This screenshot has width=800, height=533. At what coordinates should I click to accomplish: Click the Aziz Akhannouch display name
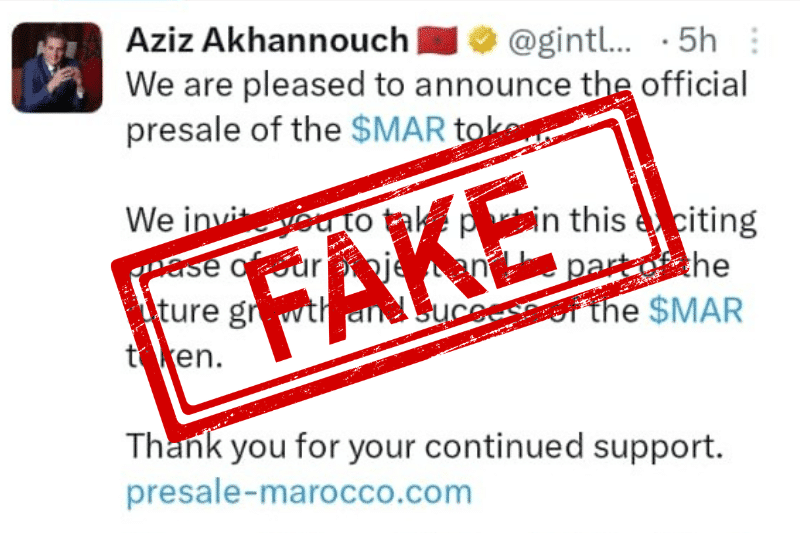click(x=267, y=40)
